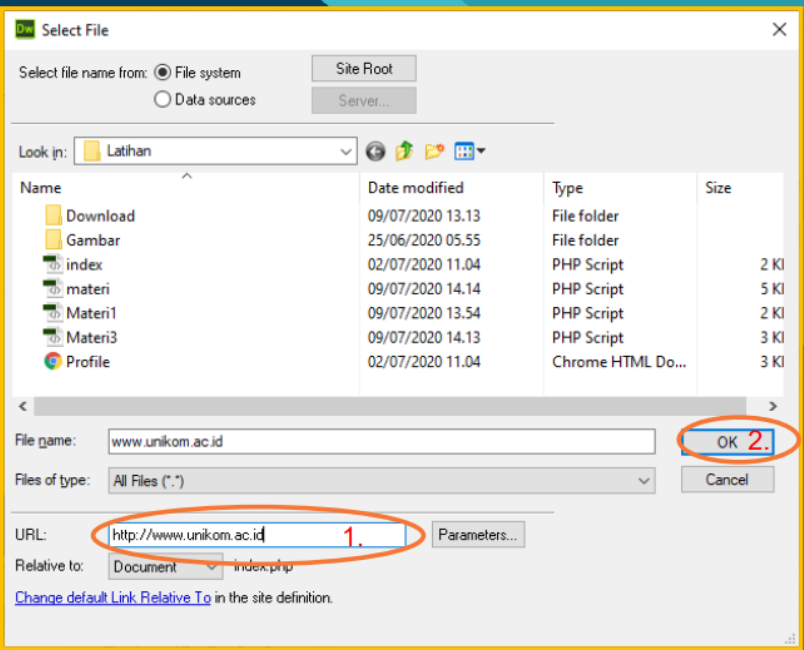Image resolution: width=804 pixels, height=650 pixels.
Task: Open Change default Link Relative To link
Action: coord(113,598)
